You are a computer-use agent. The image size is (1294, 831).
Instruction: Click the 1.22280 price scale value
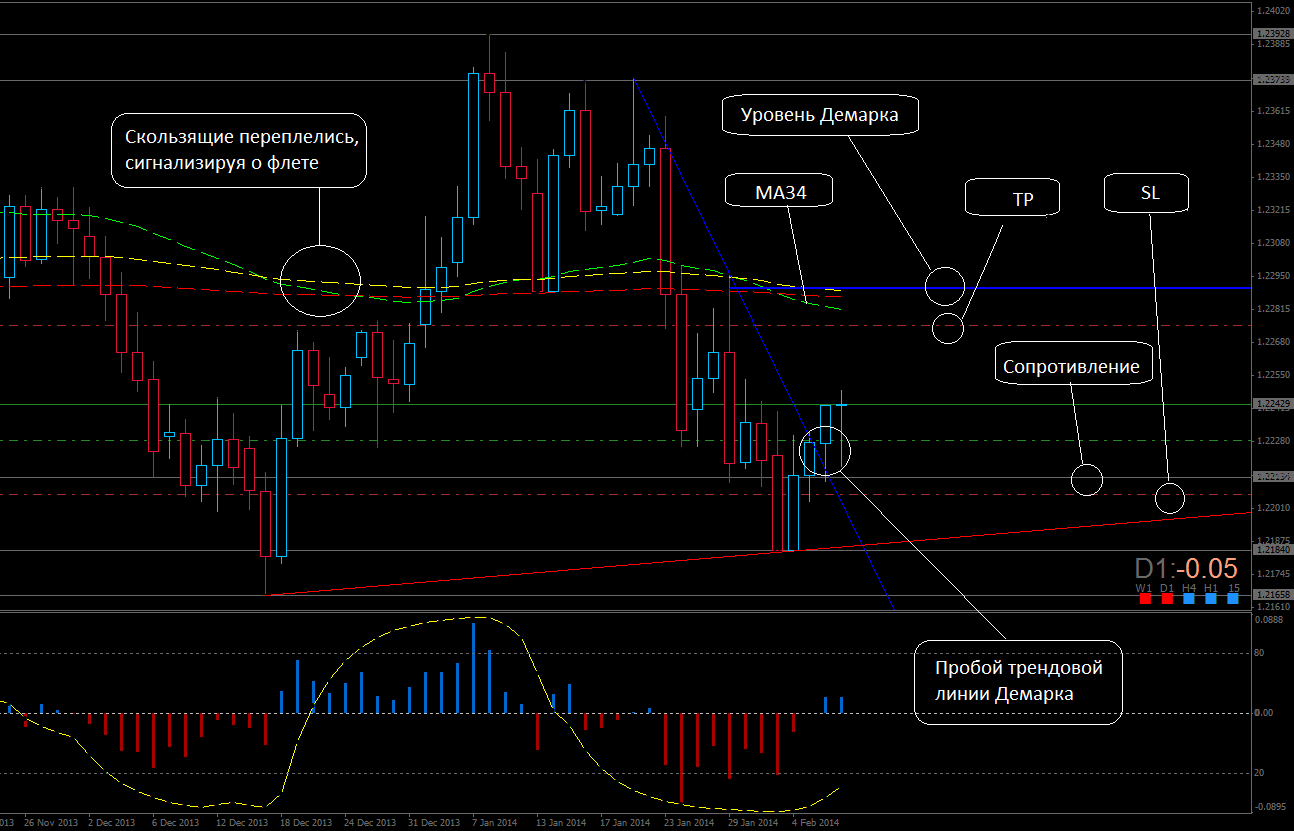[1273, 441]
